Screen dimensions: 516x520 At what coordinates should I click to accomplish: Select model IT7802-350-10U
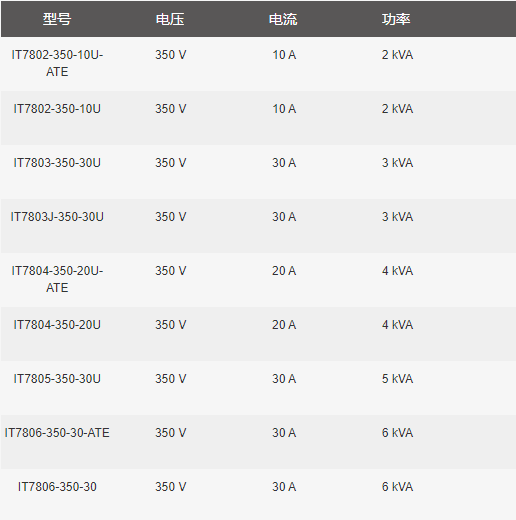tap(57, 109)
